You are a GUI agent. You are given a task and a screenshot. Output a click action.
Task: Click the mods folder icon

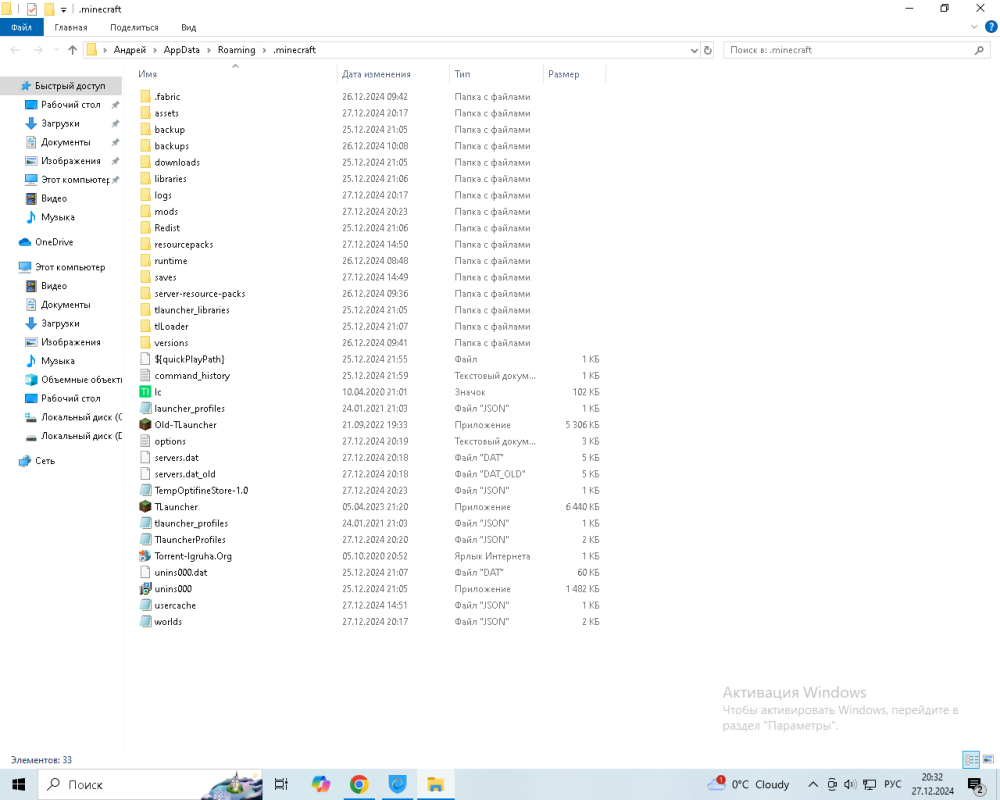[x=145, y=211]
